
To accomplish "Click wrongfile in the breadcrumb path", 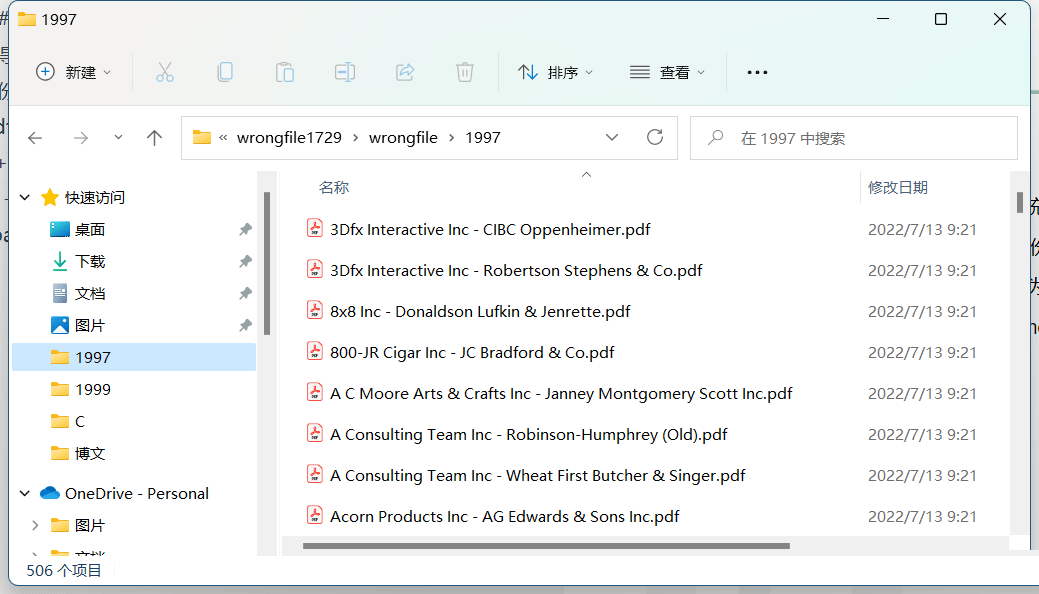I will [403, 137].
